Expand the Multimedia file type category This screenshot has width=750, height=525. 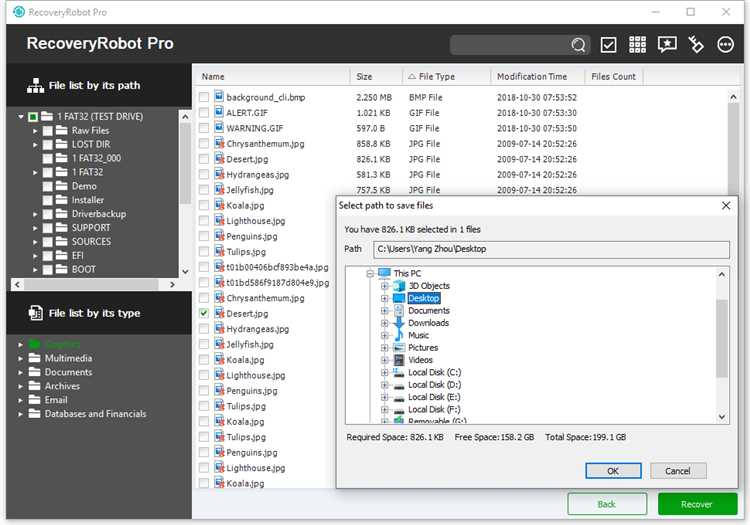tap(20, 358)
